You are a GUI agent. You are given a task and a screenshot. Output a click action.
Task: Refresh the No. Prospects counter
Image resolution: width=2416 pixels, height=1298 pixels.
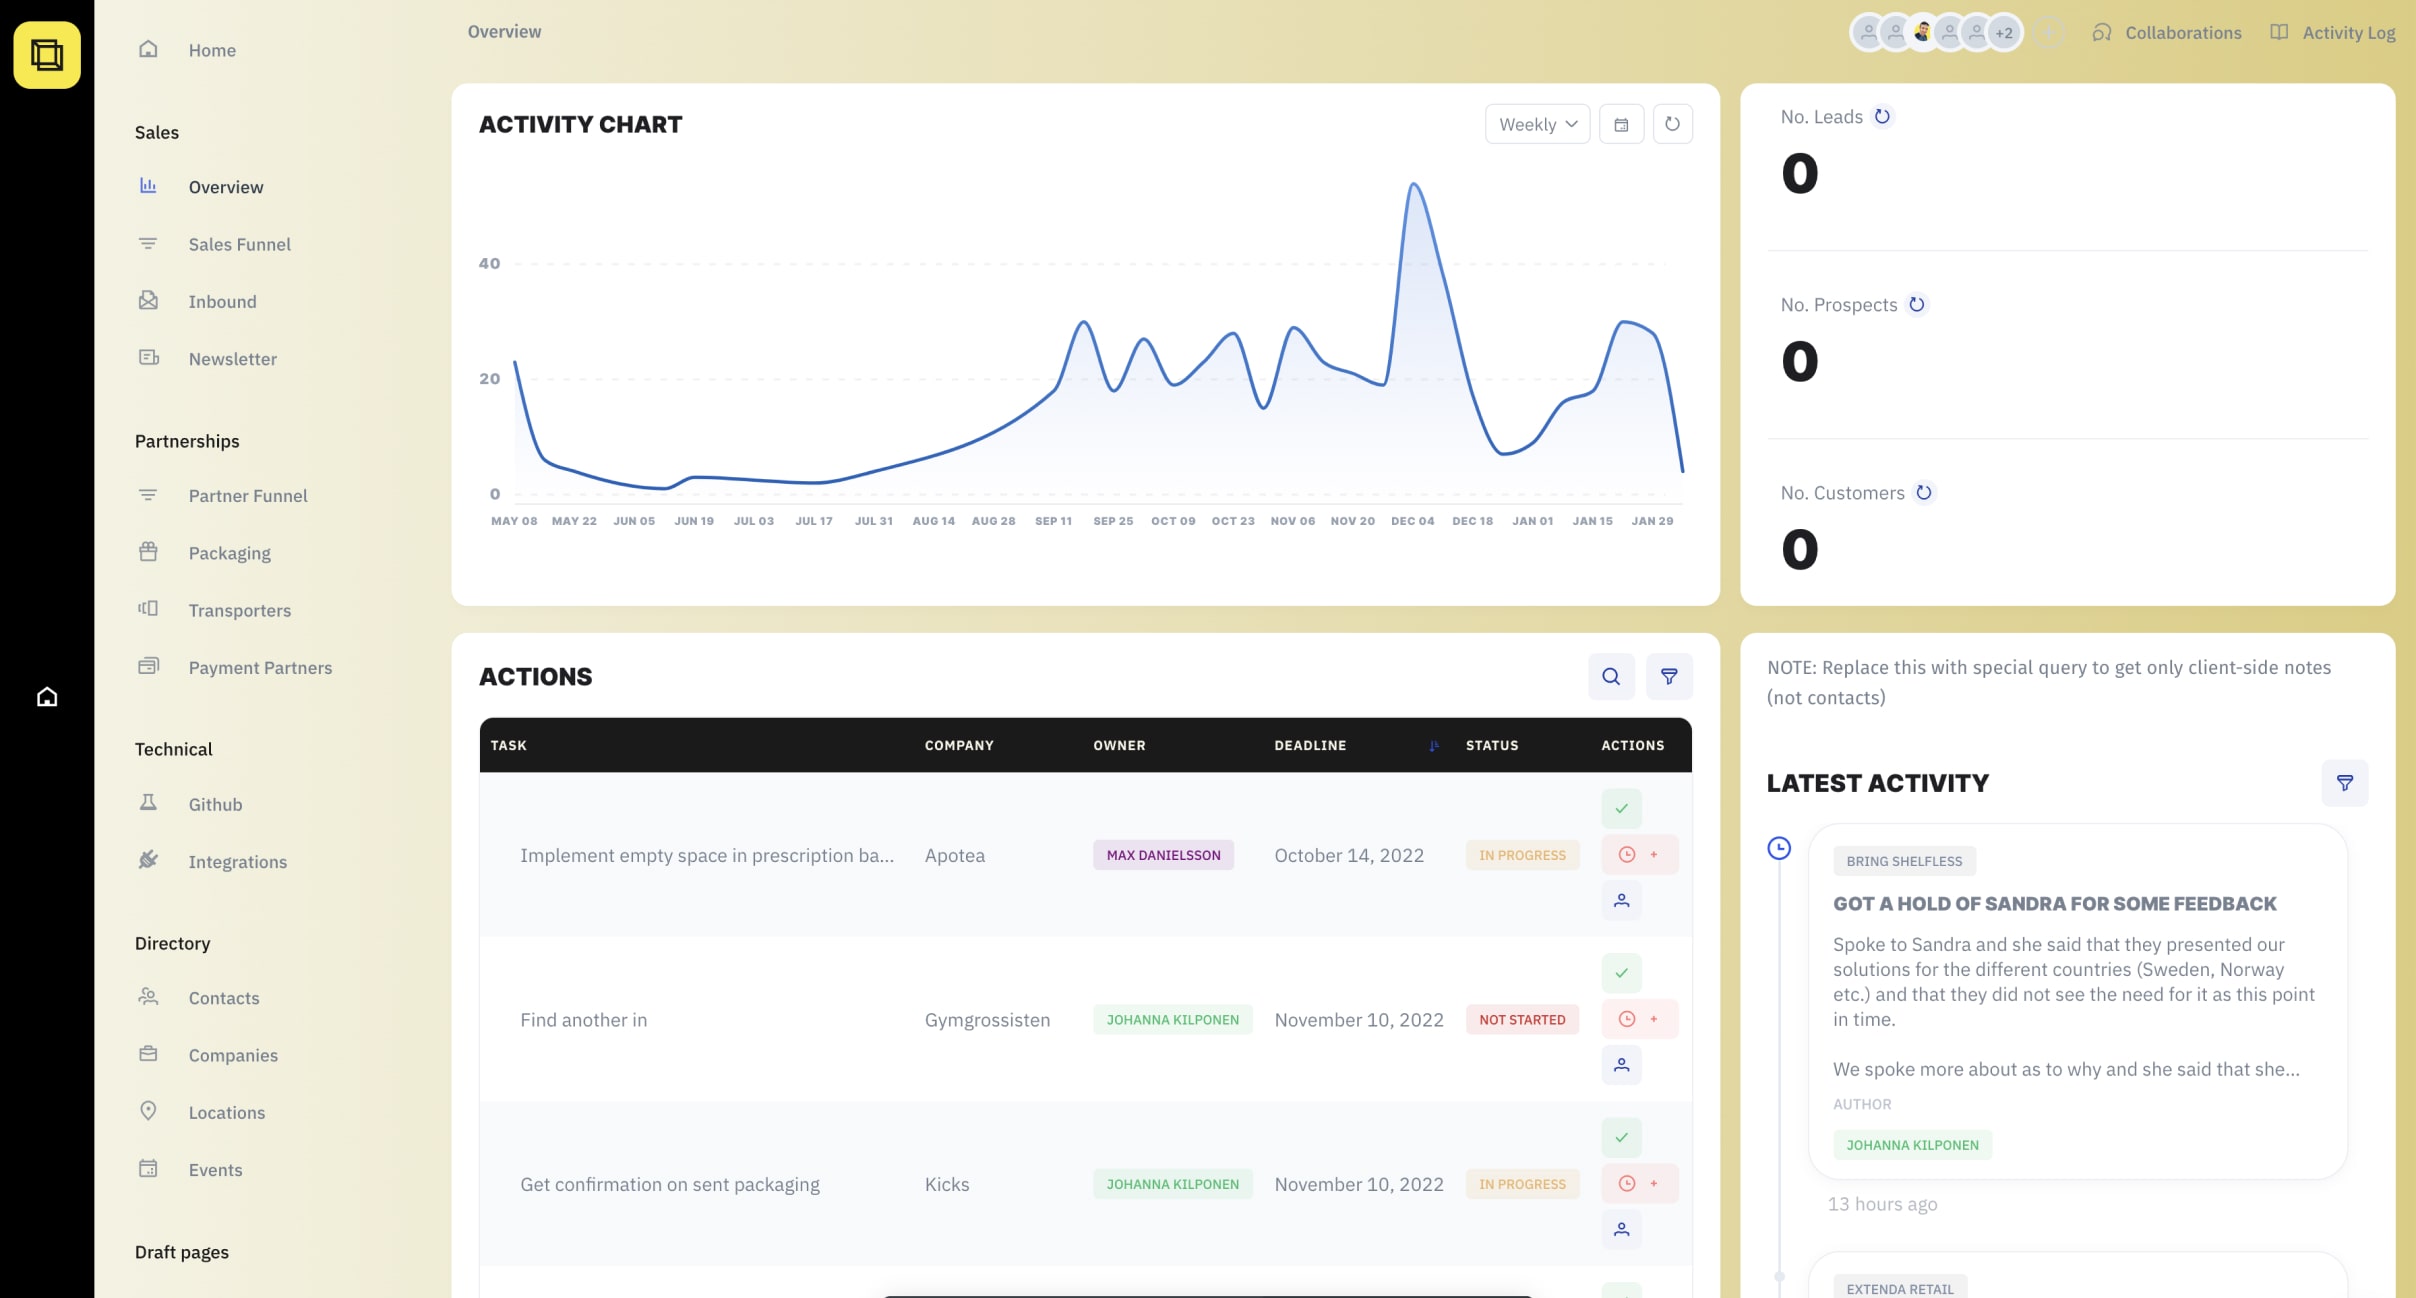click(1918, 304)
